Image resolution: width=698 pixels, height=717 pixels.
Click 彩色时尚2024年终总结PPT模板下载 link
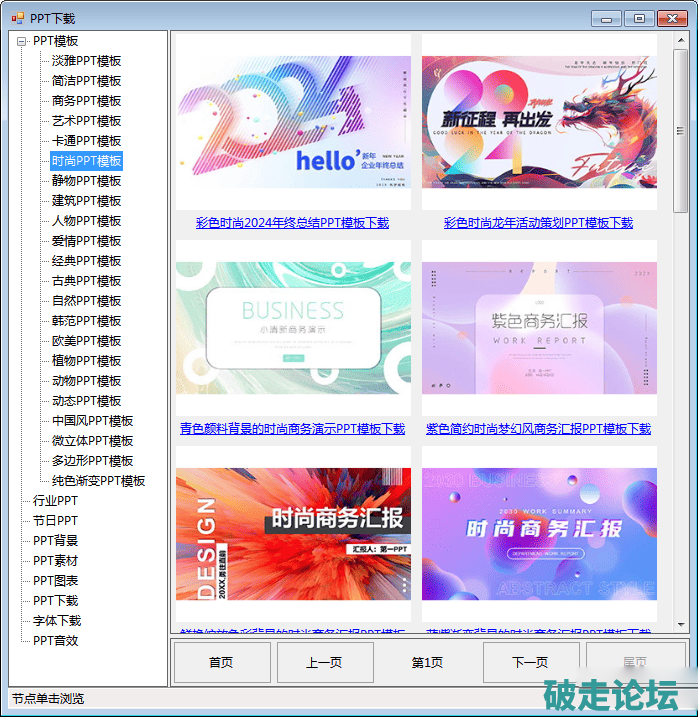click(x=292, y=223)
